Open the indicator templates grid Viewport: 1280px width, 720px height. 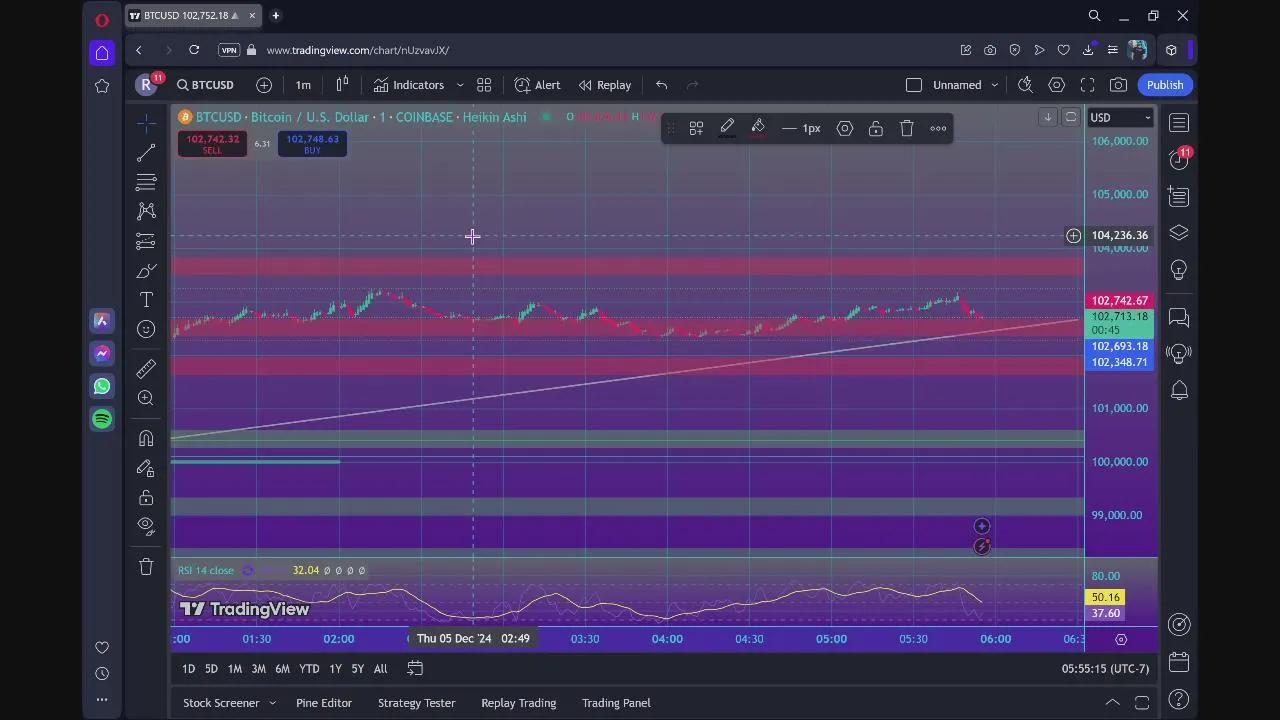[x=484, y=85]
